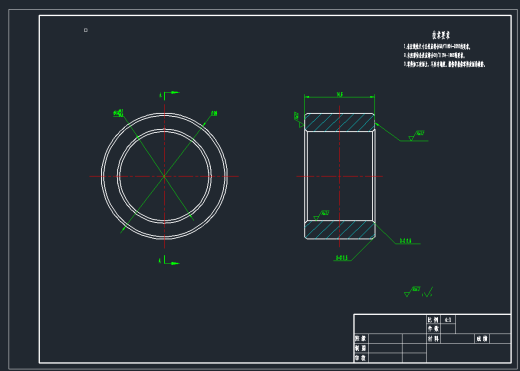
Task: Pick the roughness symbol on the section's left face
Action: [298, 120]
